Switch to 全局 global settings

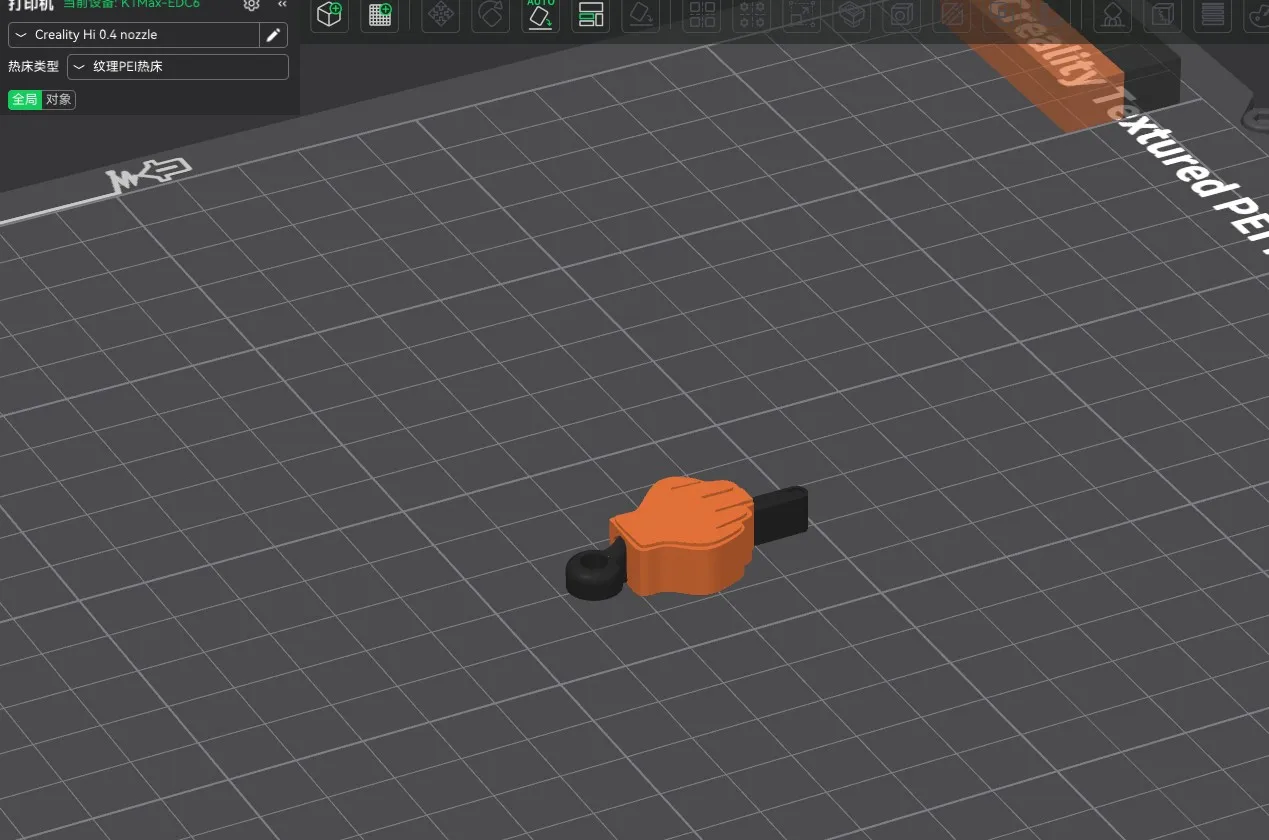tap(25, 100)
